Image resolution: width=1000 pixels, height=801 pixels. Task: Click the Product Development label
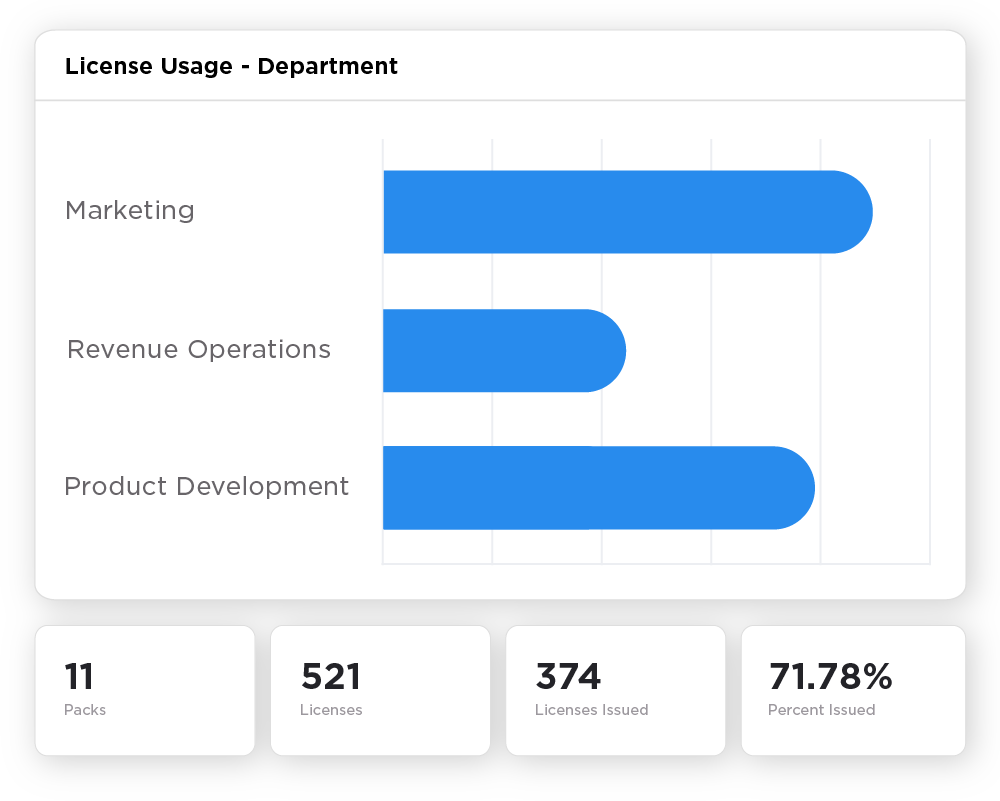tap(206, 487)
